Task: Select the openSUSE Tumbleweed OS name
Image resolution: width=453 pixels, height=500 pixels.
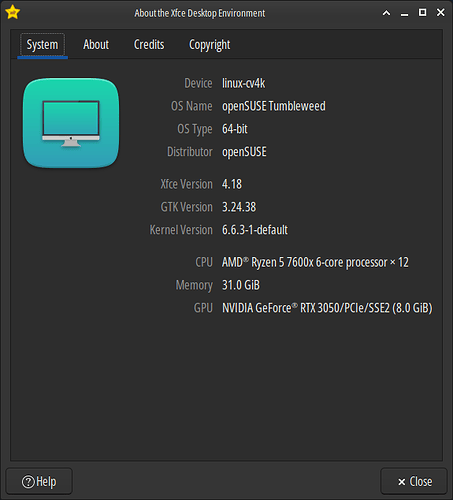Action: (x=274, y=106)
